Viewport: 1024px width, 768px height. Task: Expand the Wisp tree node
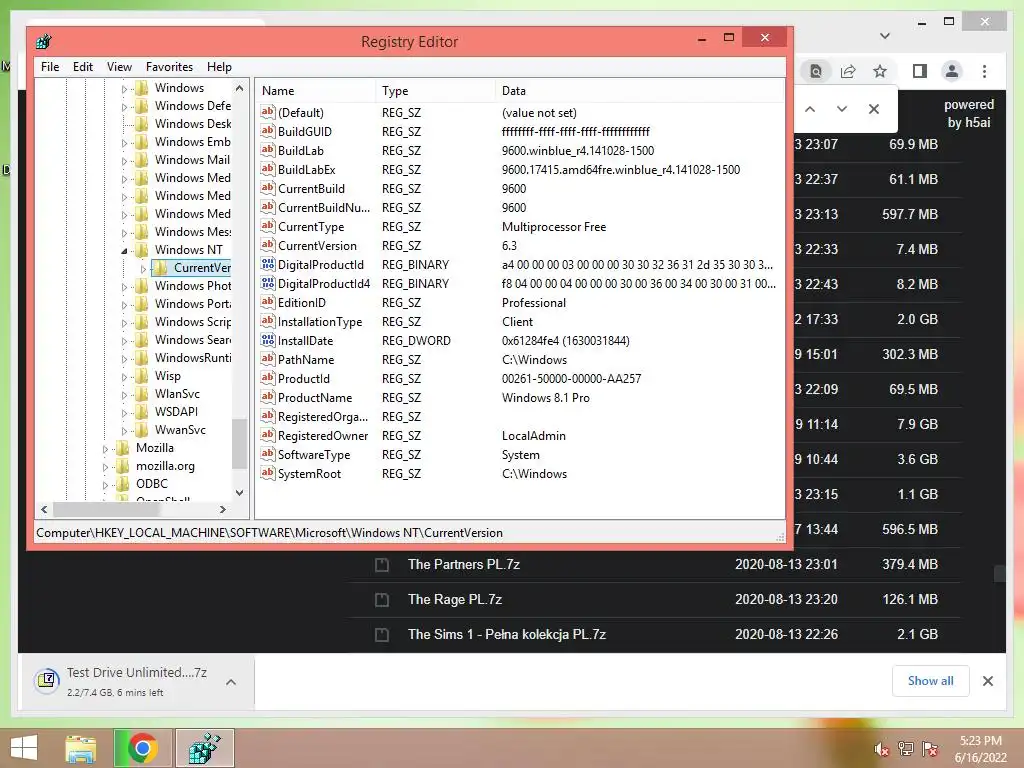click(x=124, y=377)
